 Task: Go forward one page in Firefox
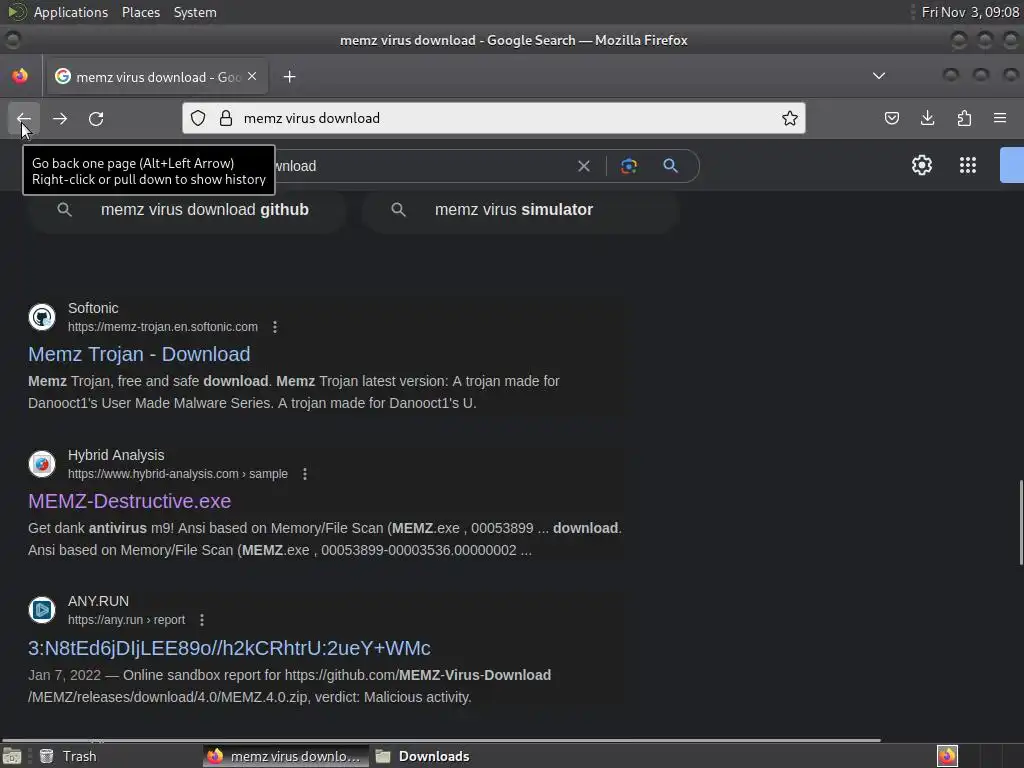(60, 118)
